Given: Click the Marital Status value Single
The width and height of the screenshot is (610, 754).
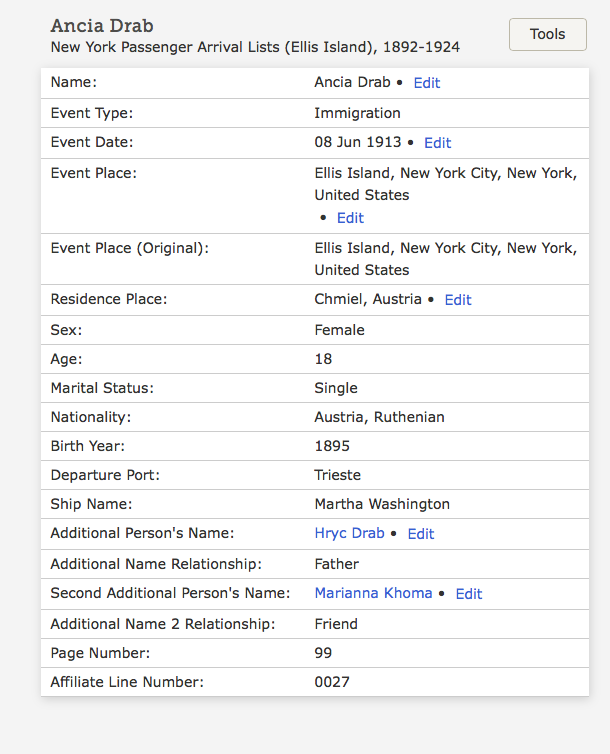Looking at the screenshot, I should 335,388.
